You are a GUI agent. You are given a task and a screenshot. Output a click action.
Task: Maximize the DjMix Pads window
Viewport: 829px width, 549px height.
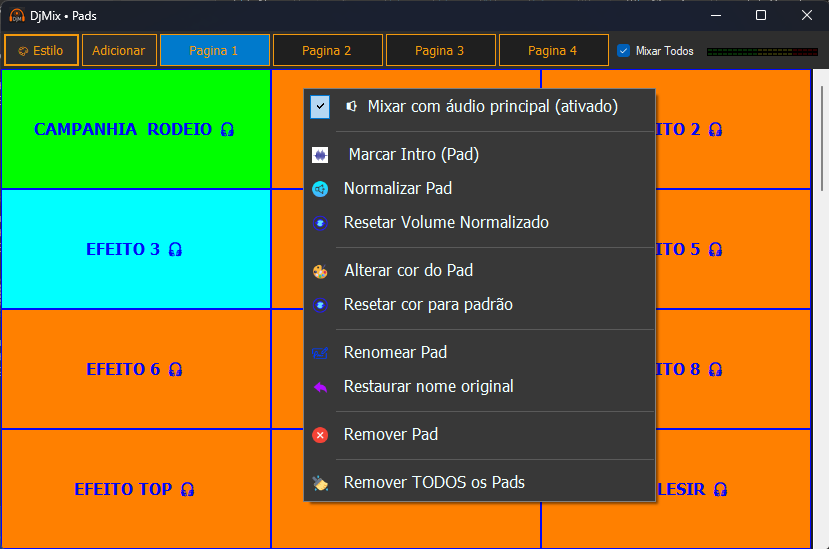[761, 15]
